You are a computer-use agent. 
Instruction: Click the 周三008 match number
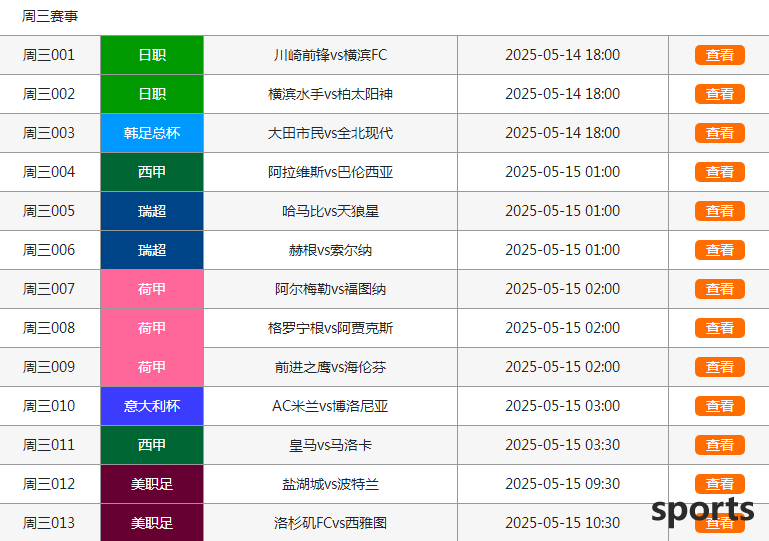(49, 328)
